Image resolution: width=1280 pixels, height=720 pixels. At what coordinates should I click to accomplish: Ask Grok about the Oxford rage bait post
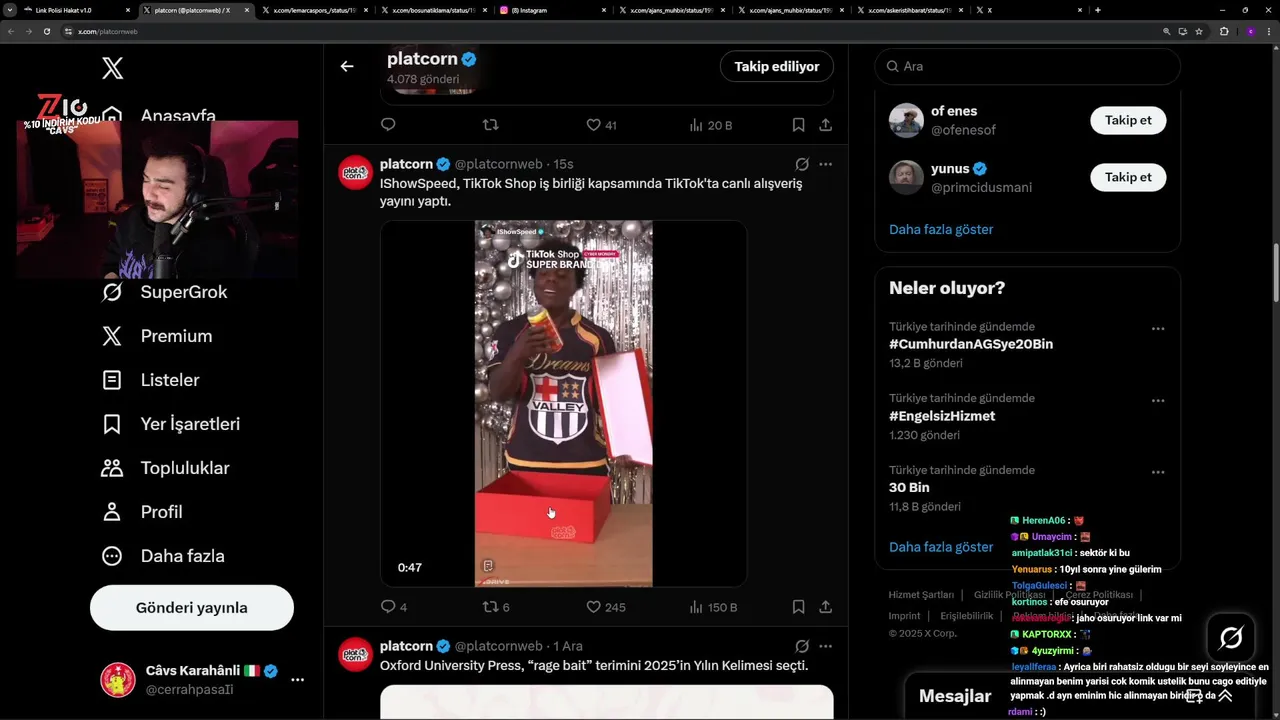click(802, 646)
